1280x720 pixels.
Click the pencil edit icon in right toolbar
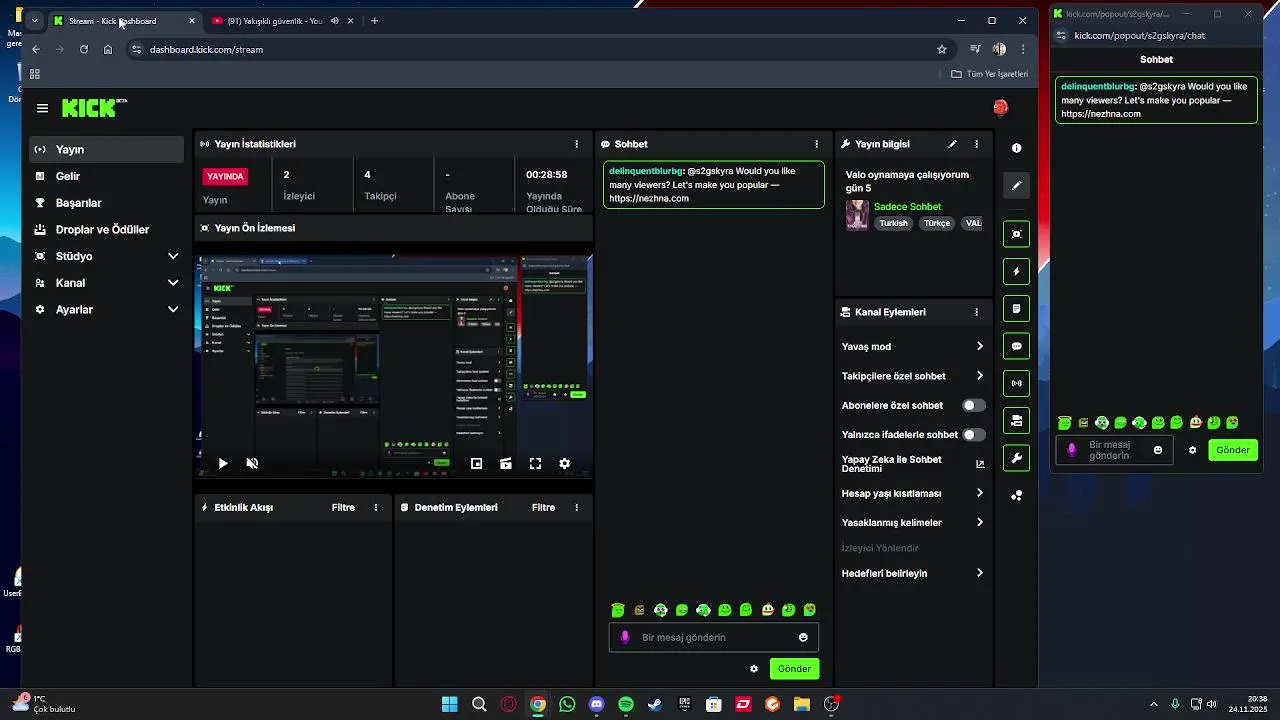[1016, 185]
